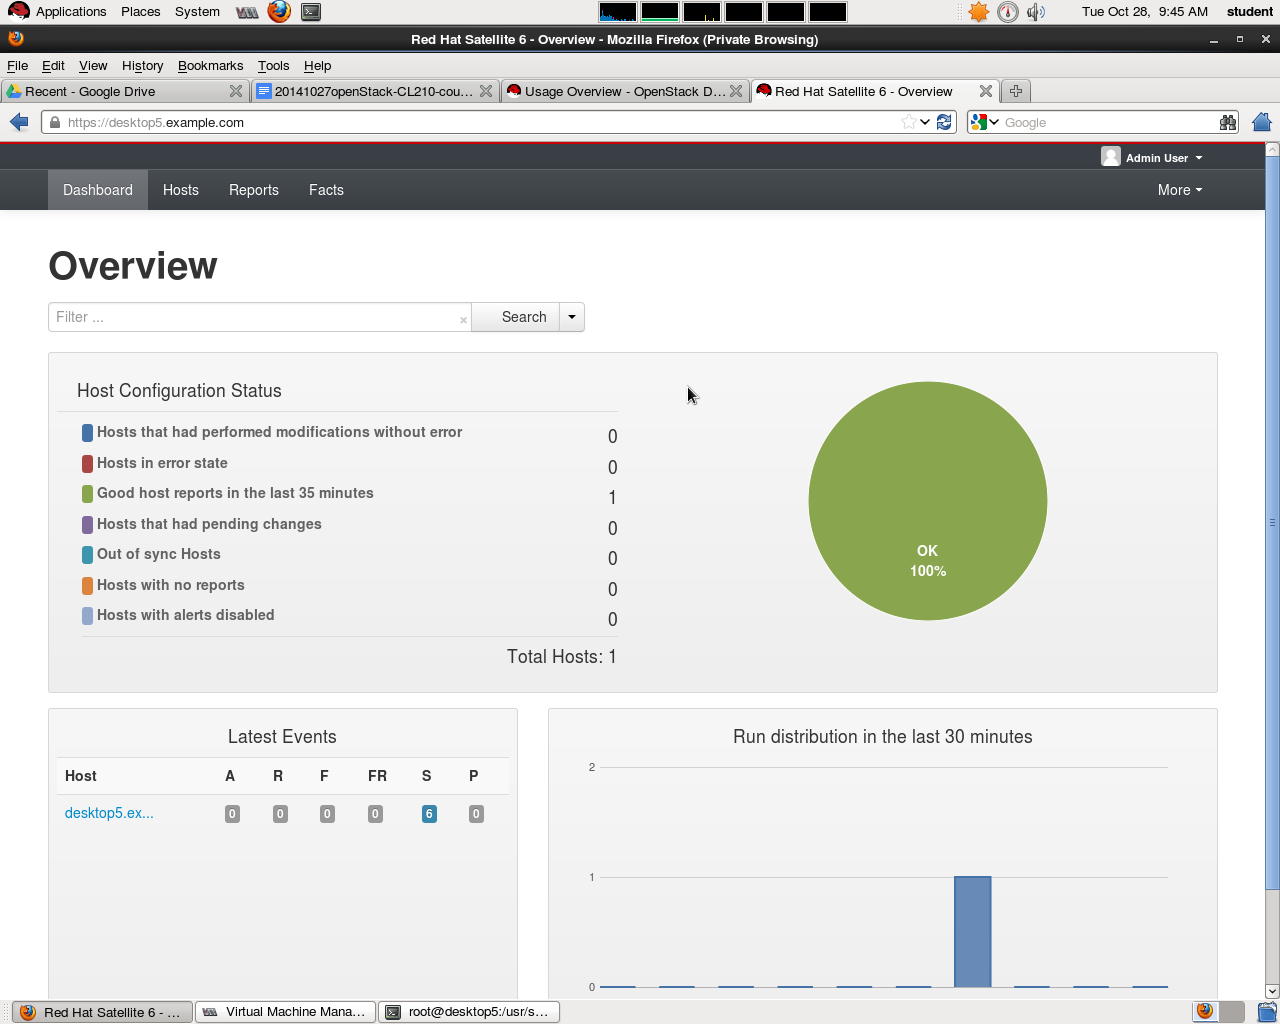Close the Usage Overview OpenStack tab
The width and height of the screenshot is (1280, 1024).
coord(736,91)
